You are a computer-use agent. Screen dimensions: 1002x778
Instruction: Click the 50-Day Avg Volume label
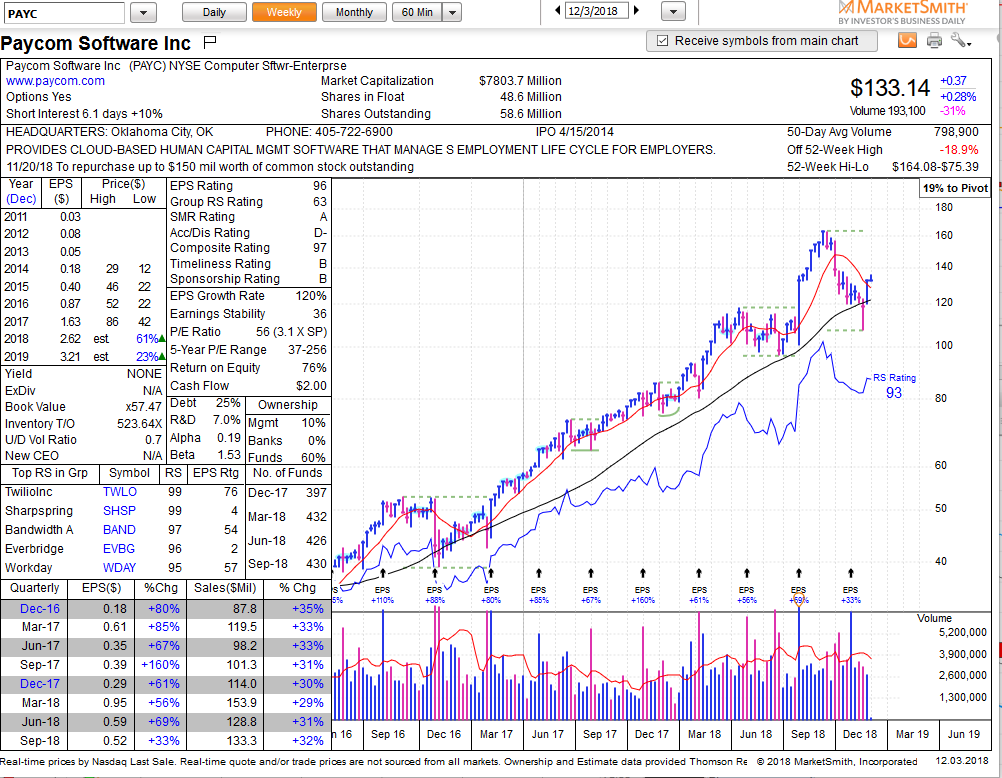[x=839, y=132]
